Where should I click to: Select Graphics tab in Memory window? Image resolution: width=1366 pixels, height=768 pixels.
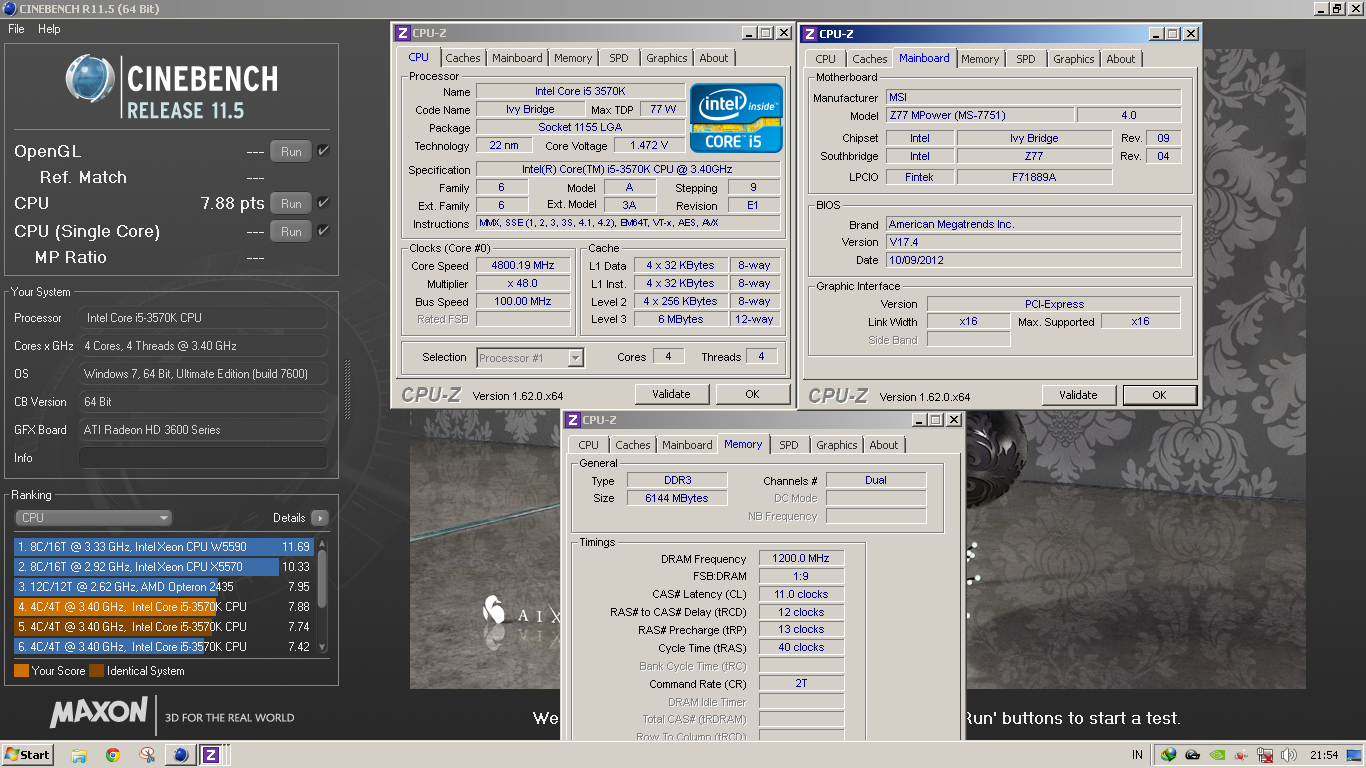pyautogui.click(x=836, y=445)
